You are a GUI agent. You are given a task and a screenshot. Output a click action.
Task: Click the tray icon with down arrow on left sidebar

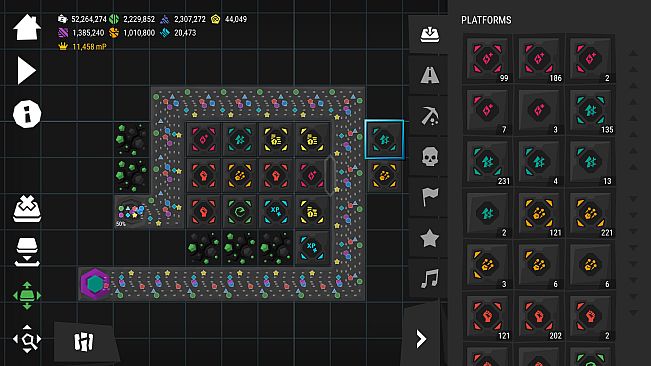tap(27, 252)
